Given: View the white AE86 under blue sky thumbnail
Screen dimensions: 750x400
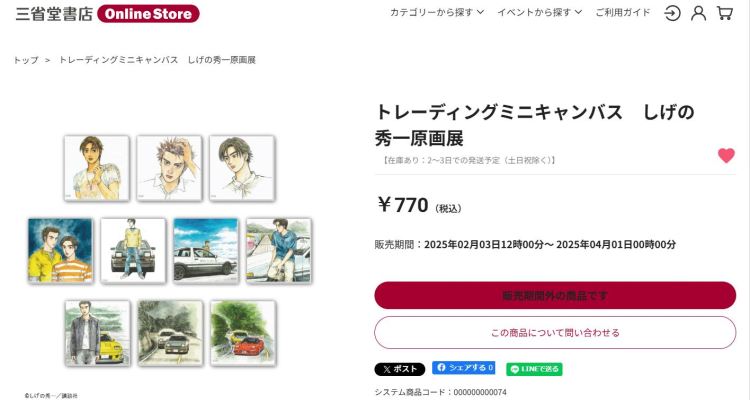Looking at the screenshot, I should point(206,250).
